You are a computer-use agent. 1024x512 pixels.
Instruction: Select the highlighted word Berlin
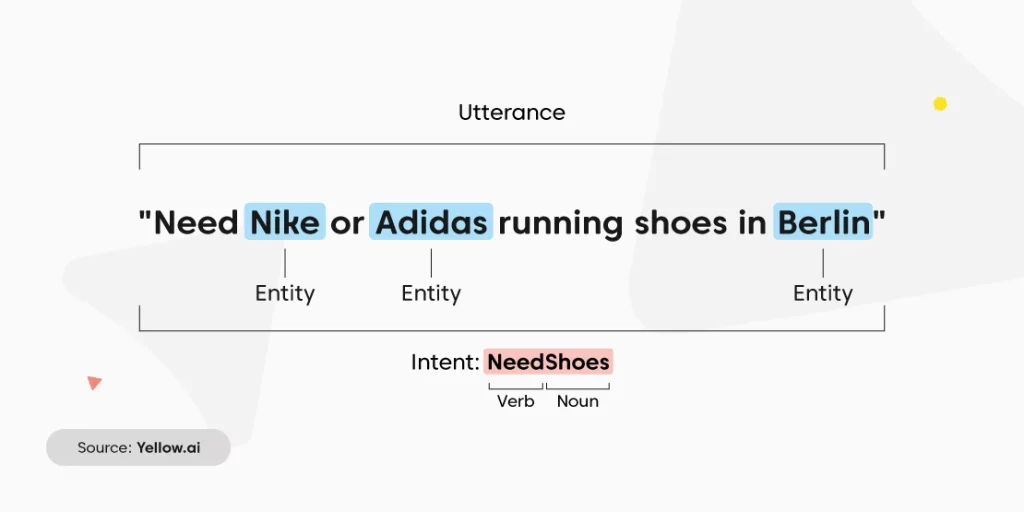823,222
